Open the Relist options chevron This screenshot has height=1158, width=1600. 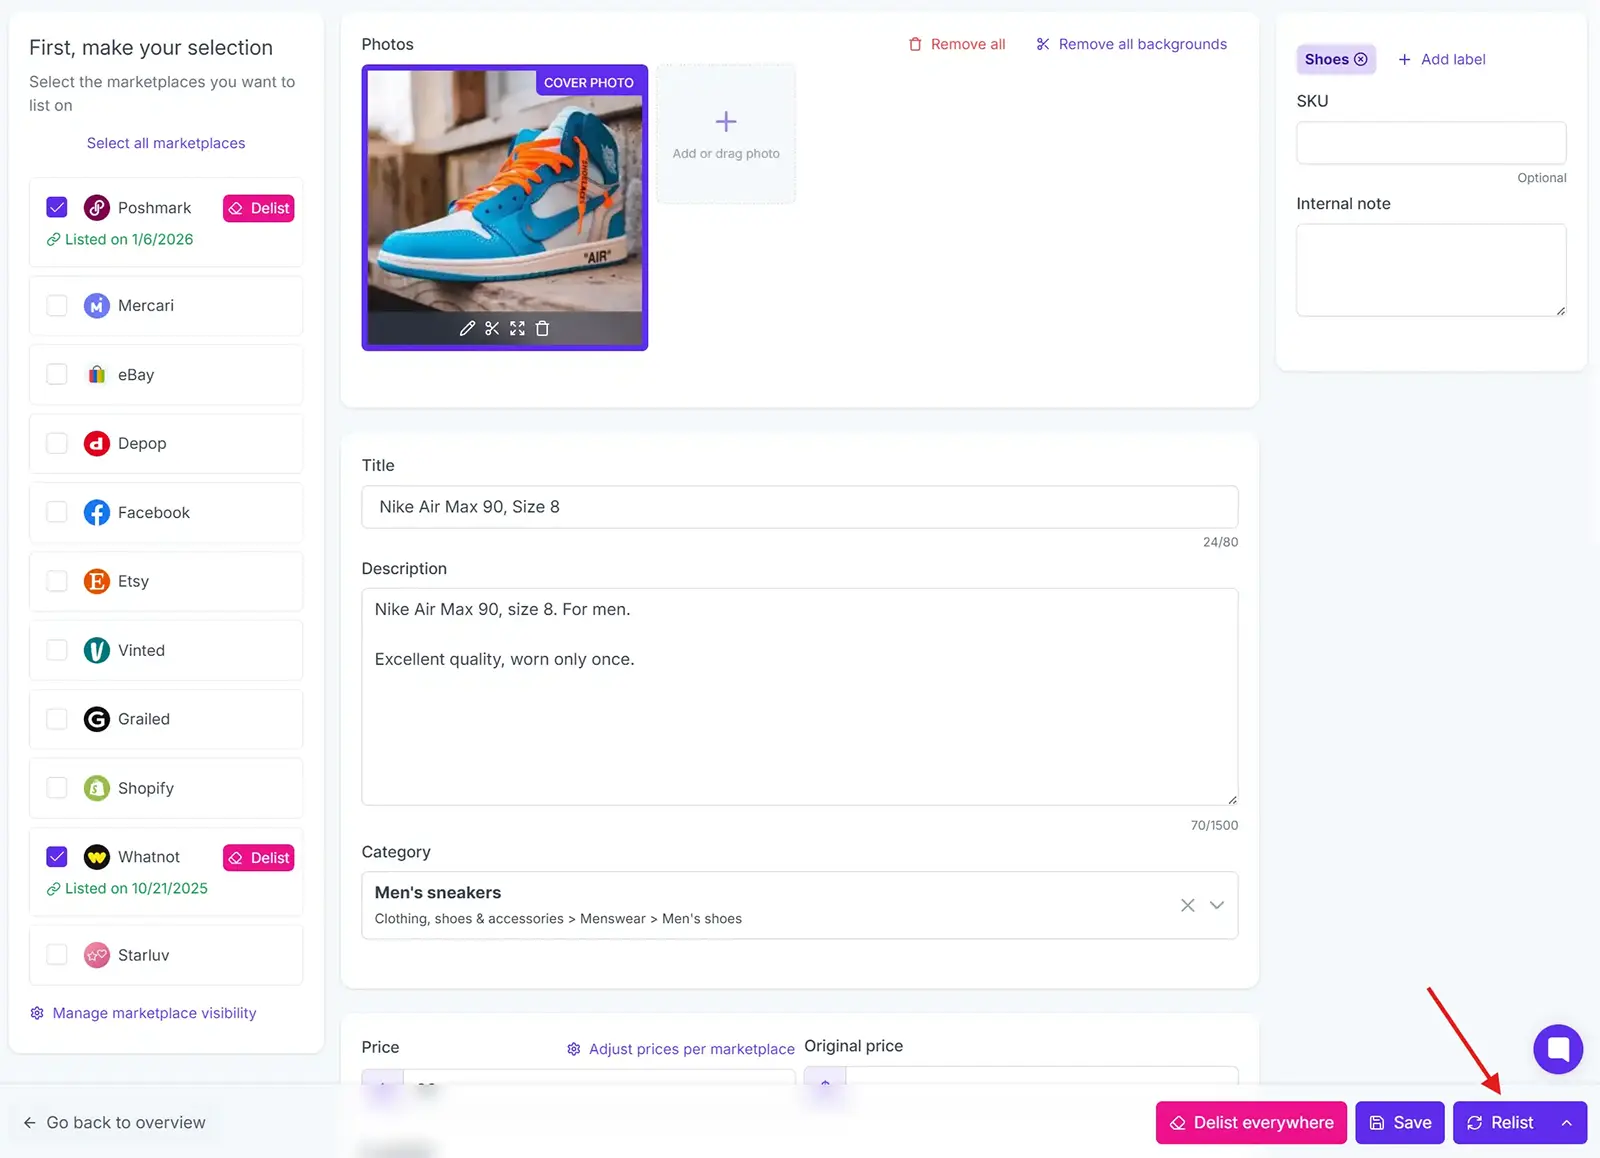(1565, 1122)
